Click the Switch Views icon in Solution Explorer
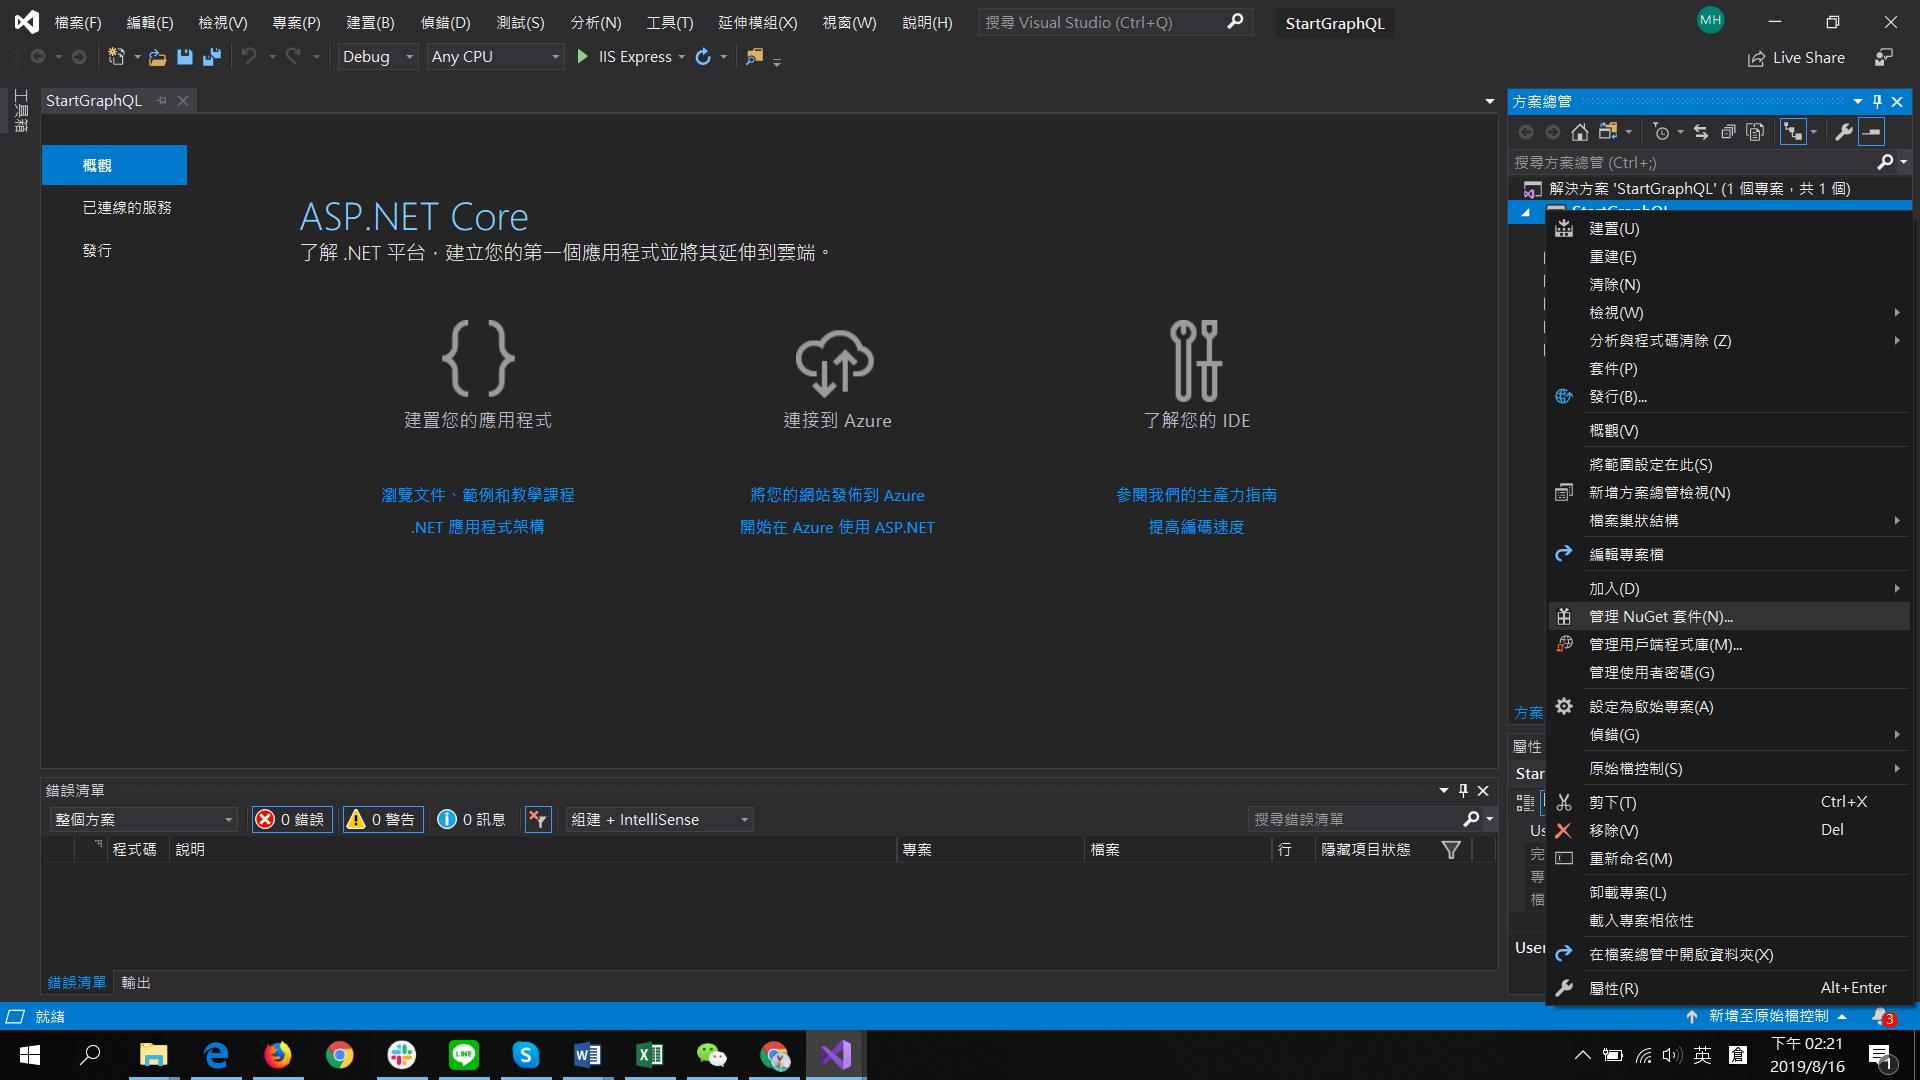The height and width of the screenshot is (1080, 1920). (1607, 132)
